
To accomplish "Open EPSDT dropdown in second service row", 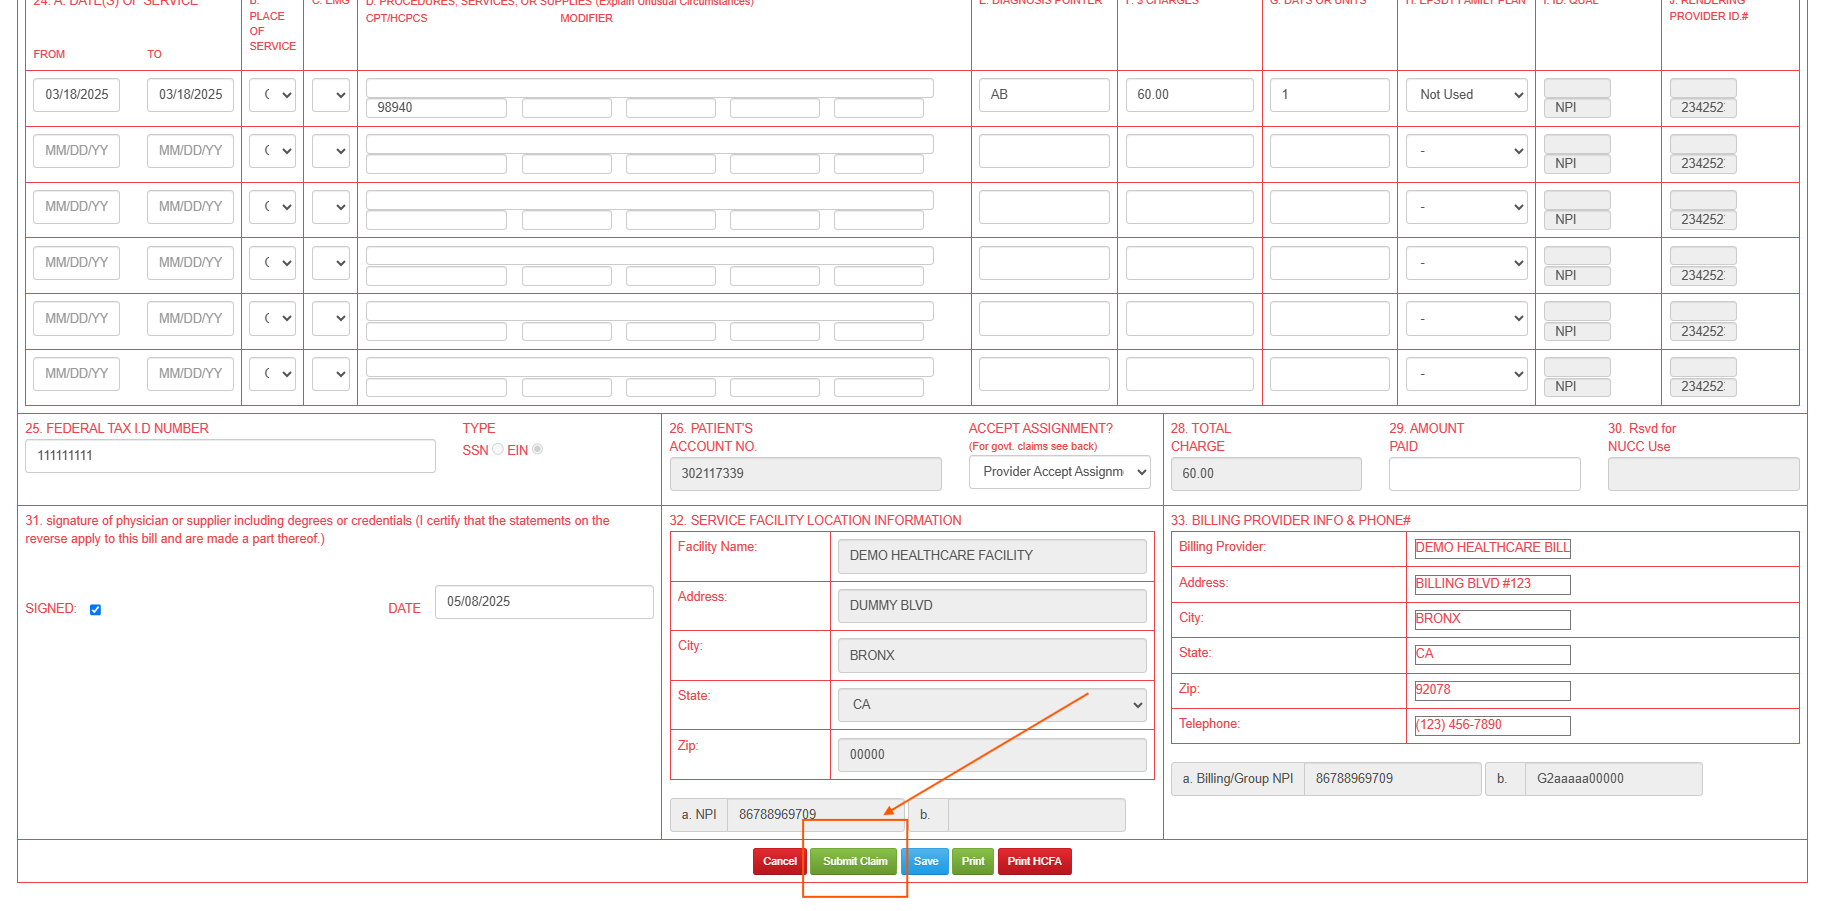I will pyautogui.click(x=1466, y=151).
